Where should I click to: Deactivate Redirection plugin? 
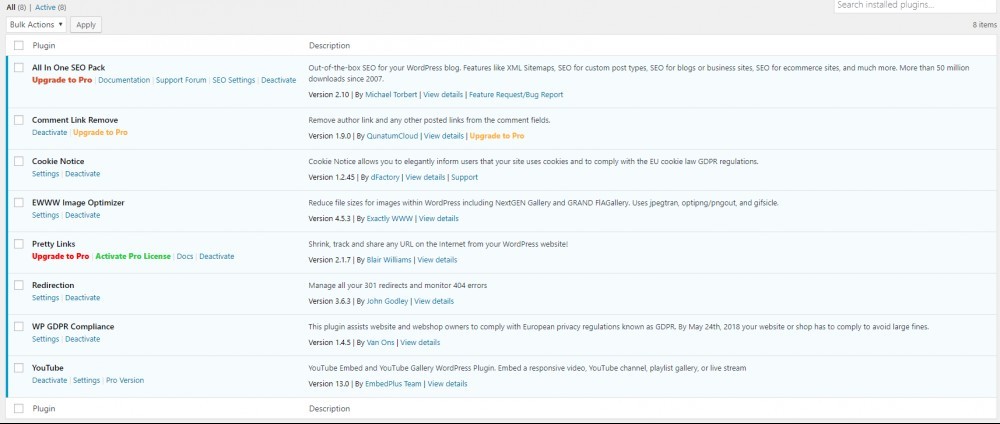[x=82, y=298]
